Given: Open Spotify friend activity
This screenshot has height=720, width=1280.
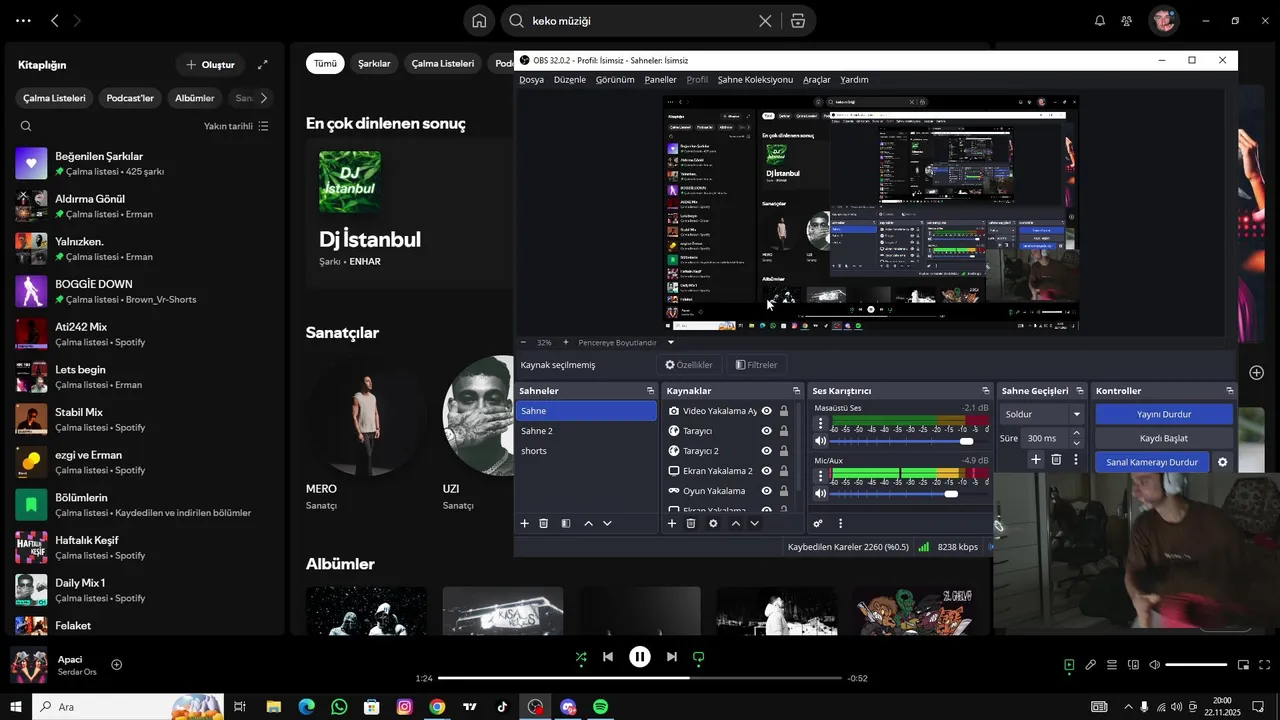Looking at the screenshot, I should tap(1127, 21).
